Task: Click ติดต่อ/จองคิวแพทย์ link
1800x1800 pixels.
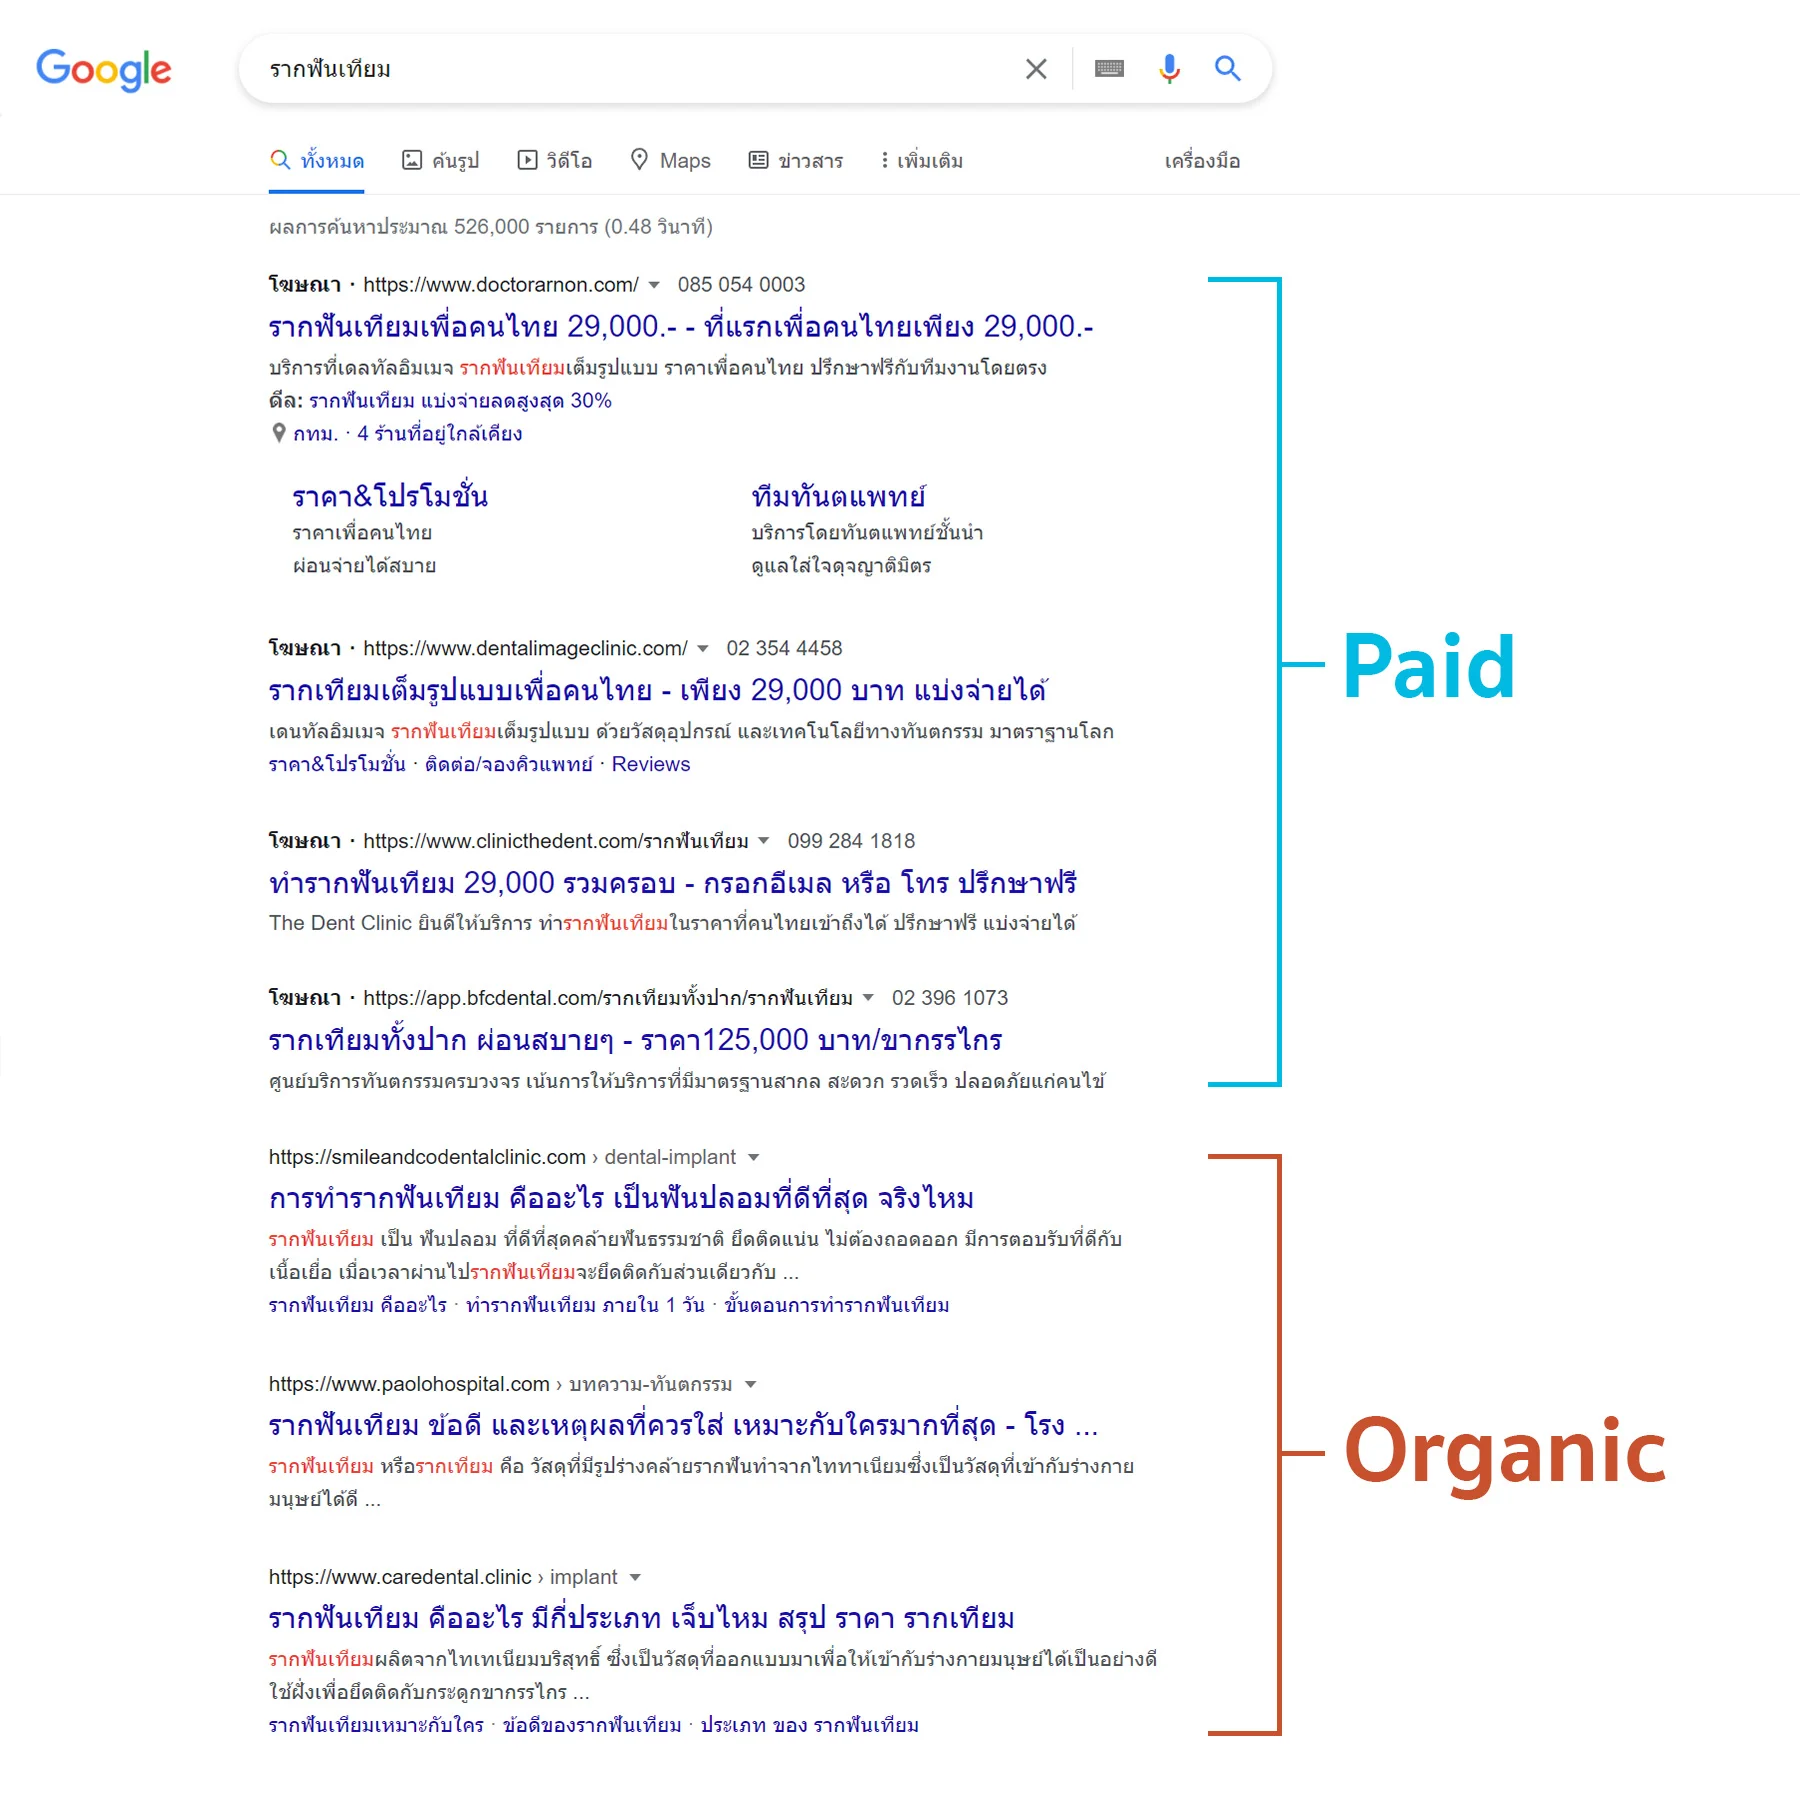Action: [x=509, y=765]
